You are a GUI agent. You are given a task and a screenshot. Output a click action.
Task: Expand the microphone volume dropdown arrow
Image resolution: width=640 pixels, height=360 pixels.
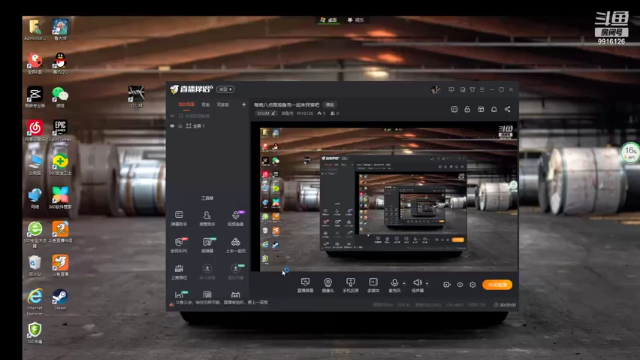(x=404, y=283)
